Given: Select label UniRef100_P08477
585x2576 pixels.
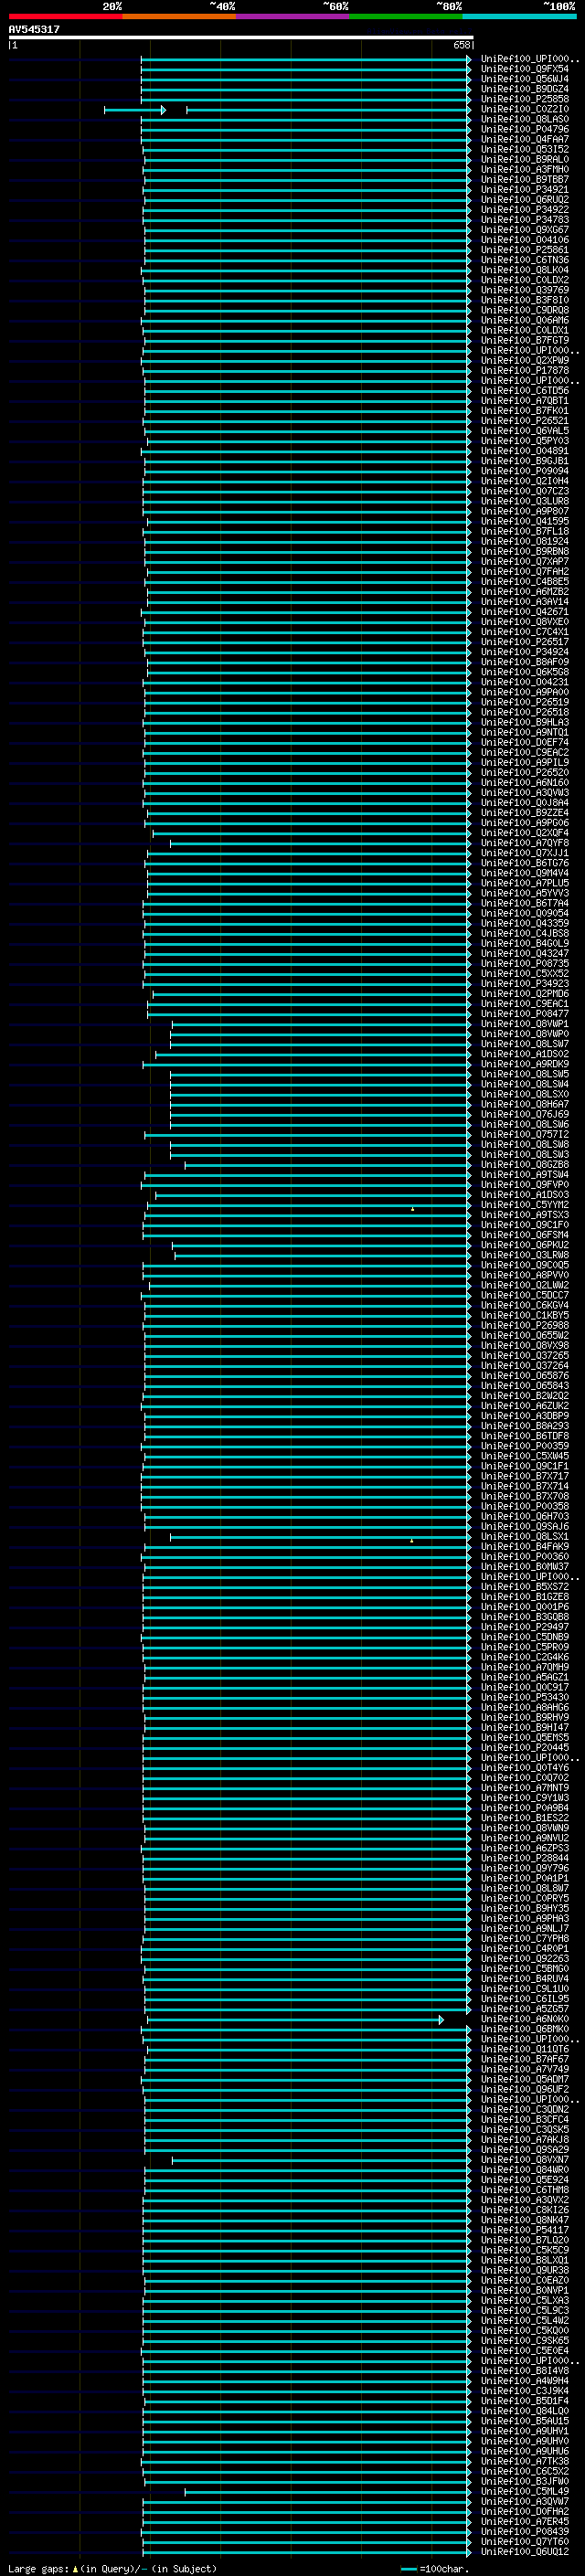Looking at the screenshot, I should click(x=524, y=1014).
